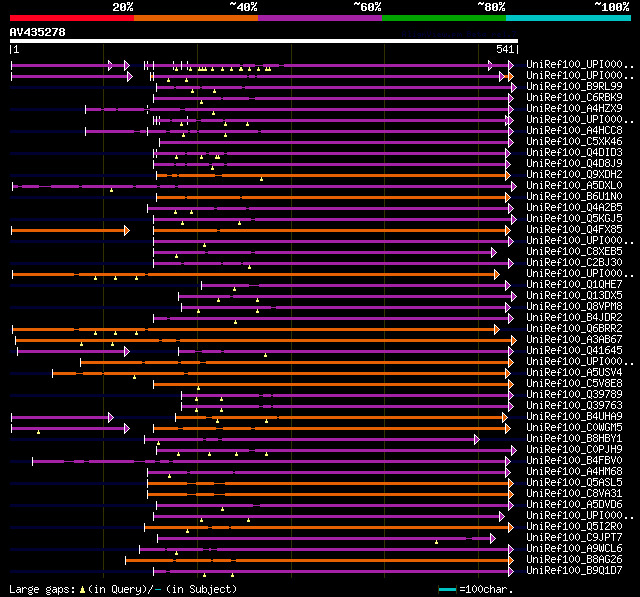Select the UniRef100_C0PJH9 label

click(x=574, y=450)
